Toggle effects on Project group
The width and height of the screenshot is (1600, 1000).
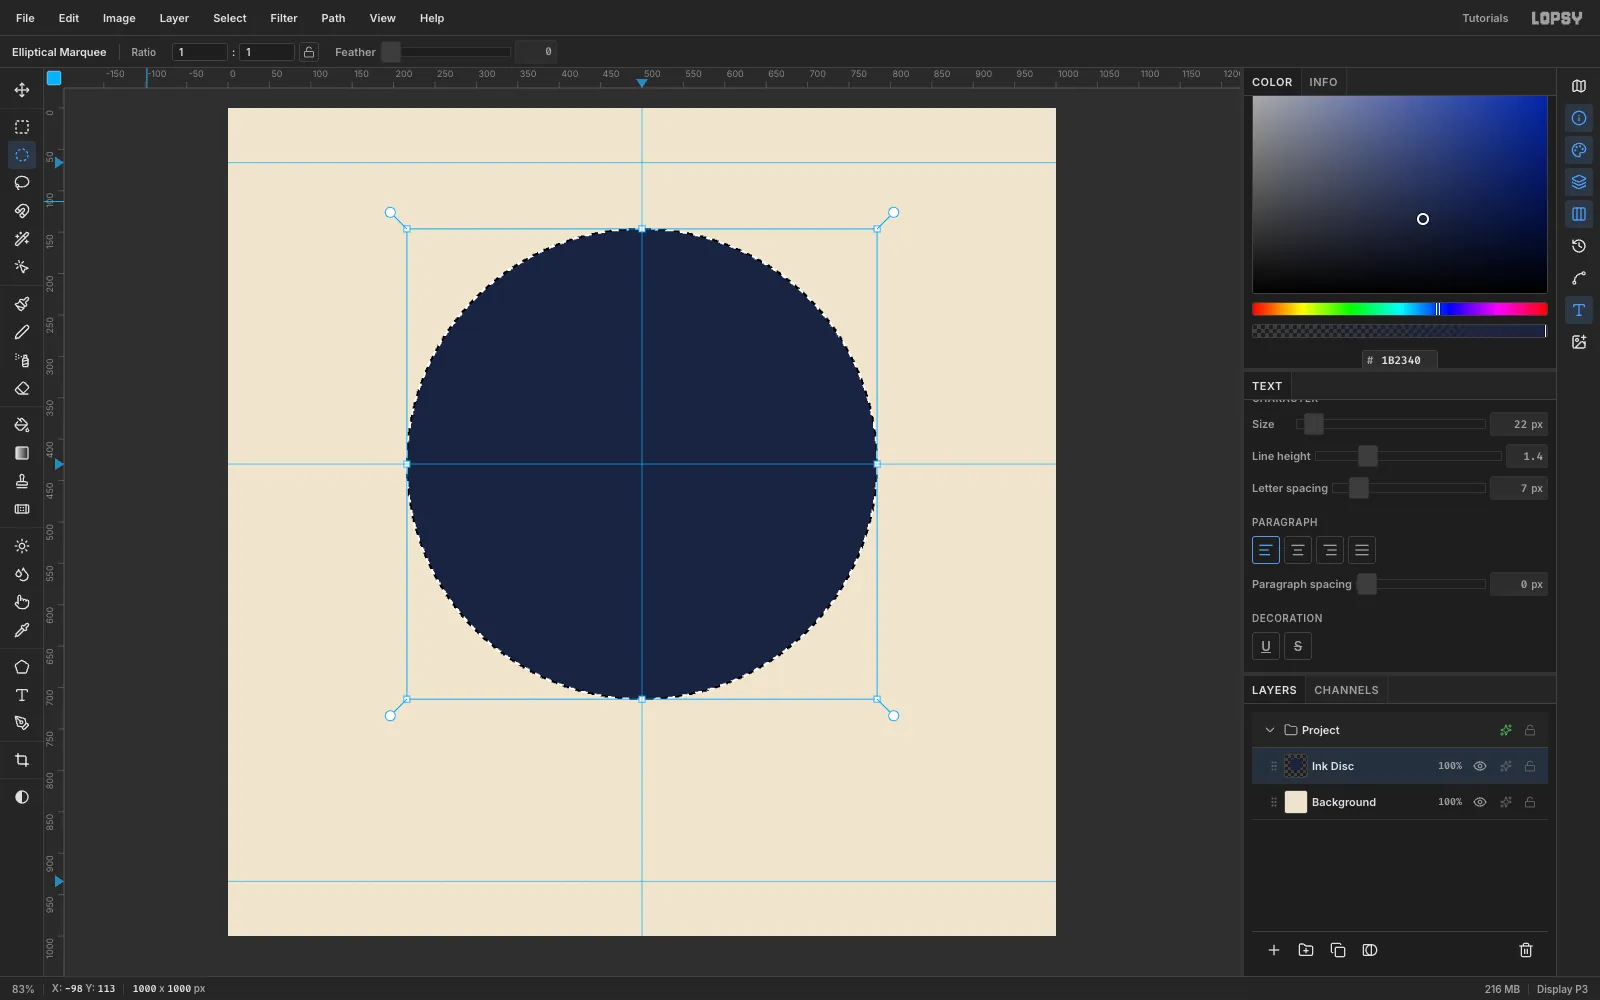[x=1506, y=730]
